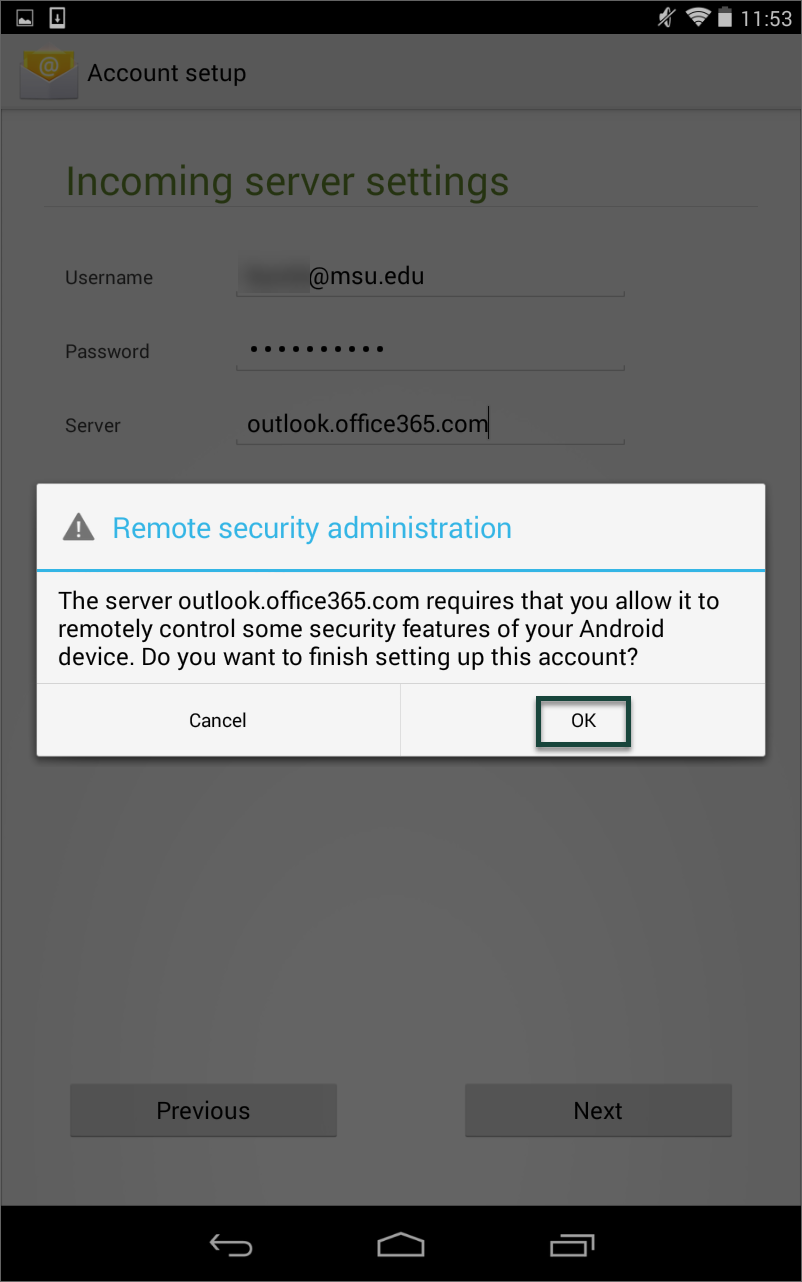Viewport: 802px width, 1282px height.
Task: Go to the Previous setup step
Action: (x=203, y=1110)
